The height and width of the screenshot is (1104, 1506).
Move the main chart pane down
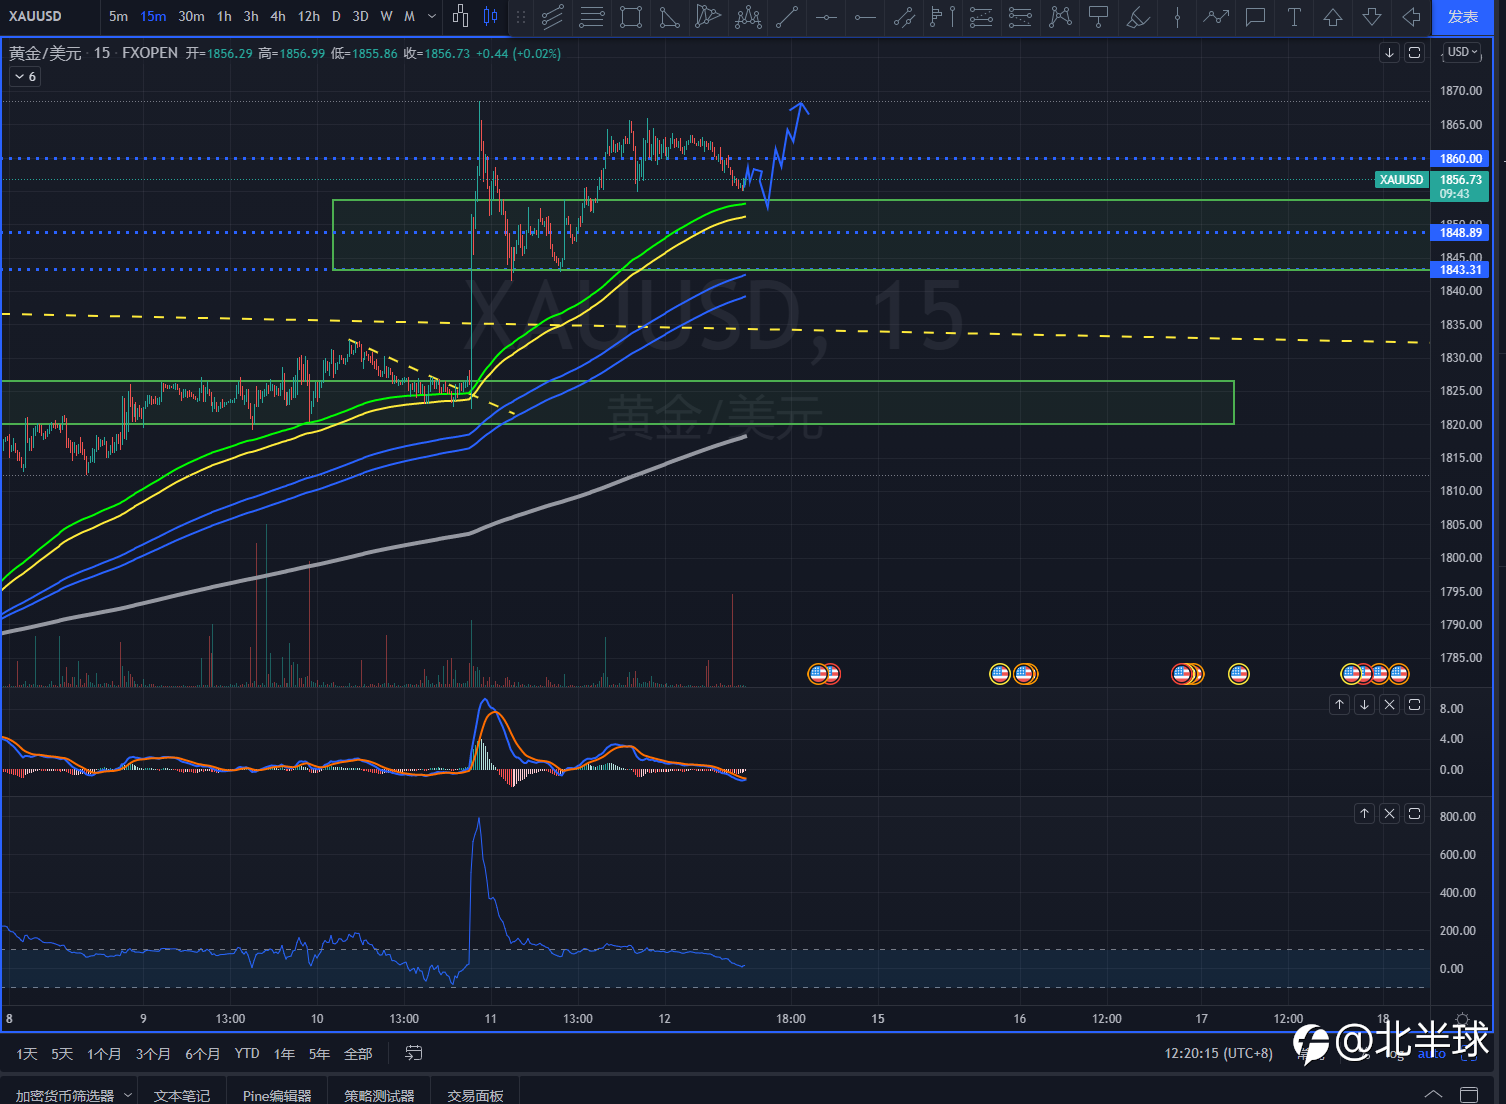(1390, 53)
